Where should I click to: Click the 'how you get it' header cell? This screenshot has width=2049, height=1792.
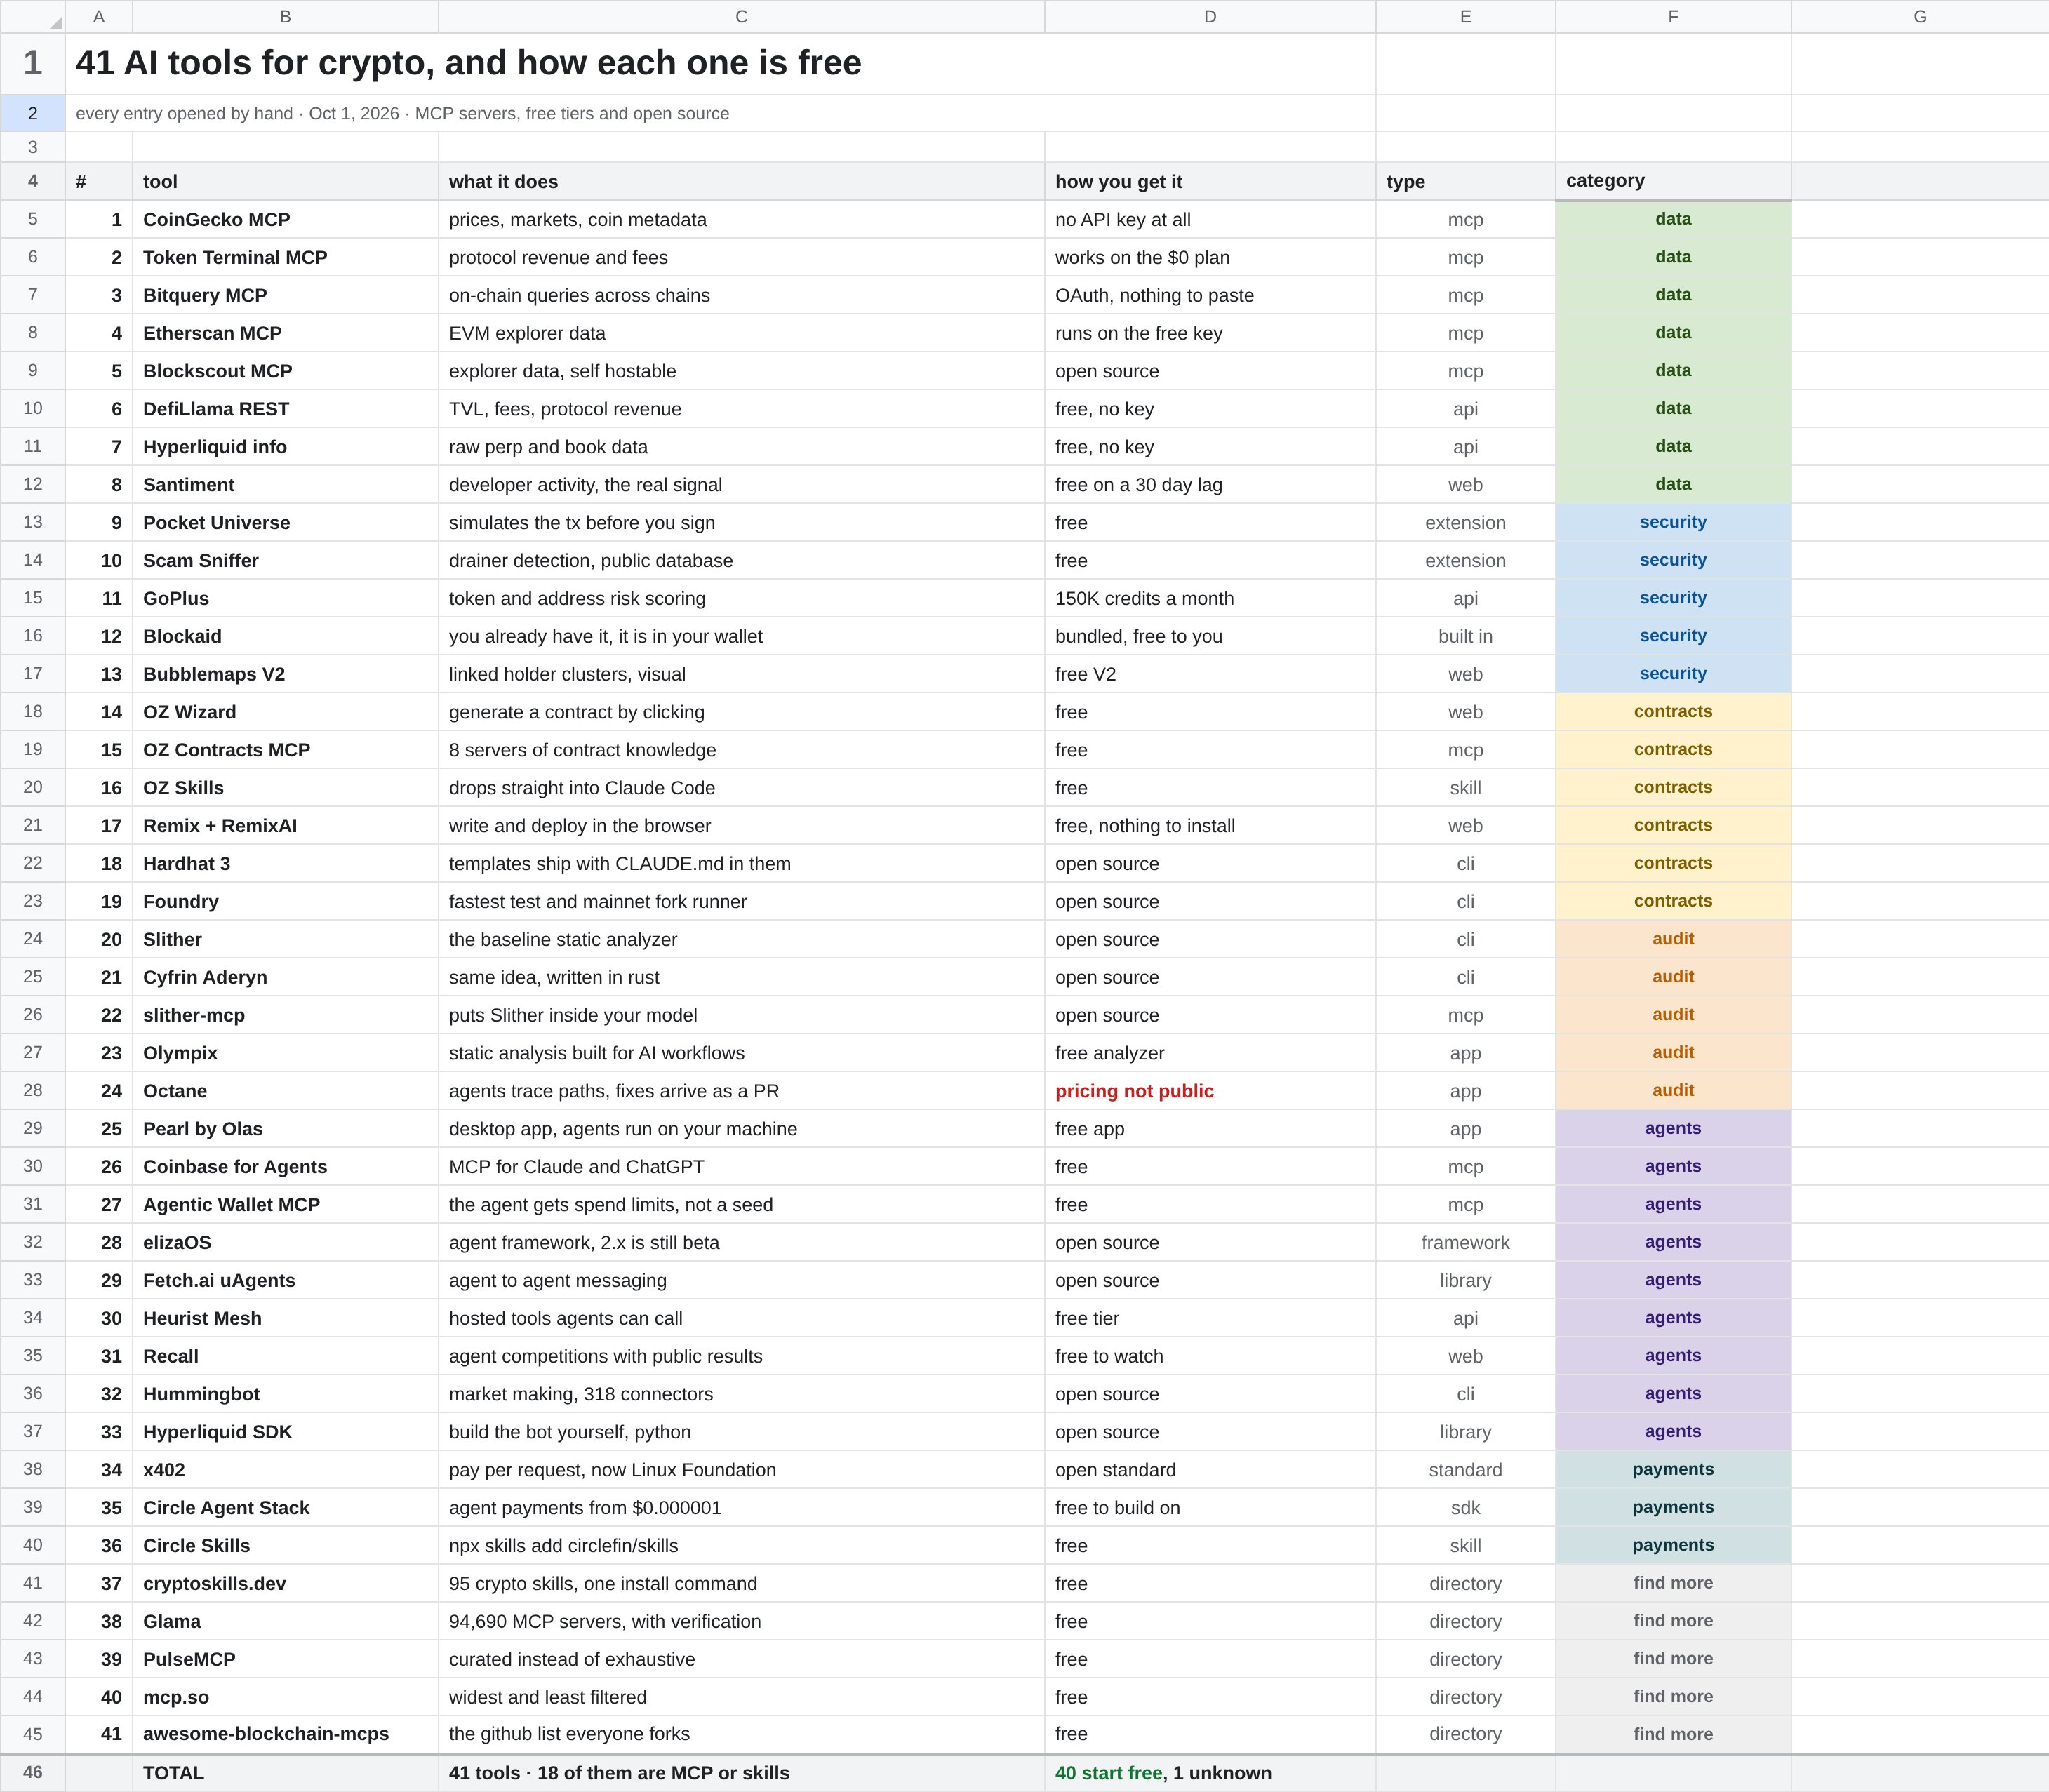click(1210, 181)
